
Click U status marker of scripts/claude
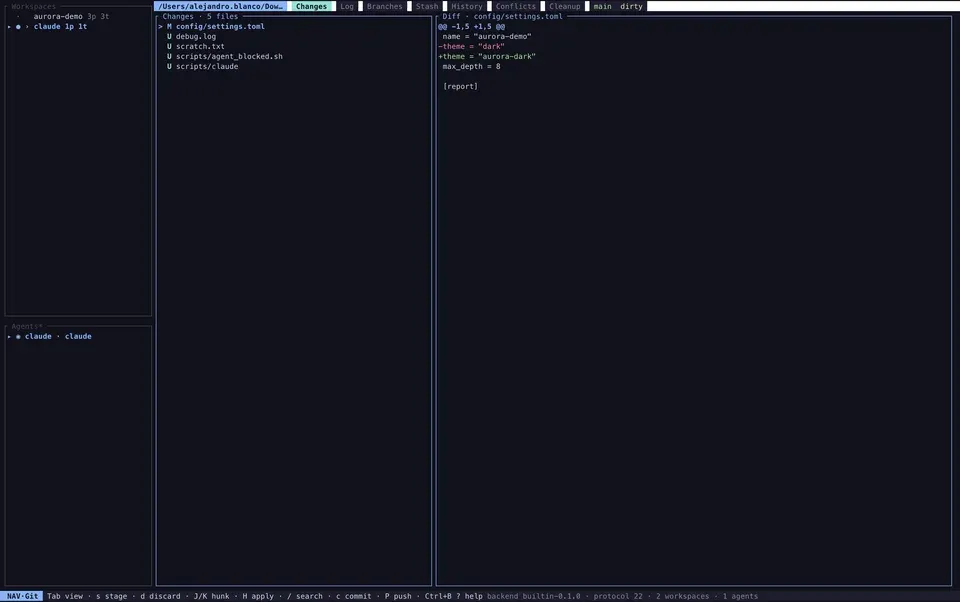(169, 66)
